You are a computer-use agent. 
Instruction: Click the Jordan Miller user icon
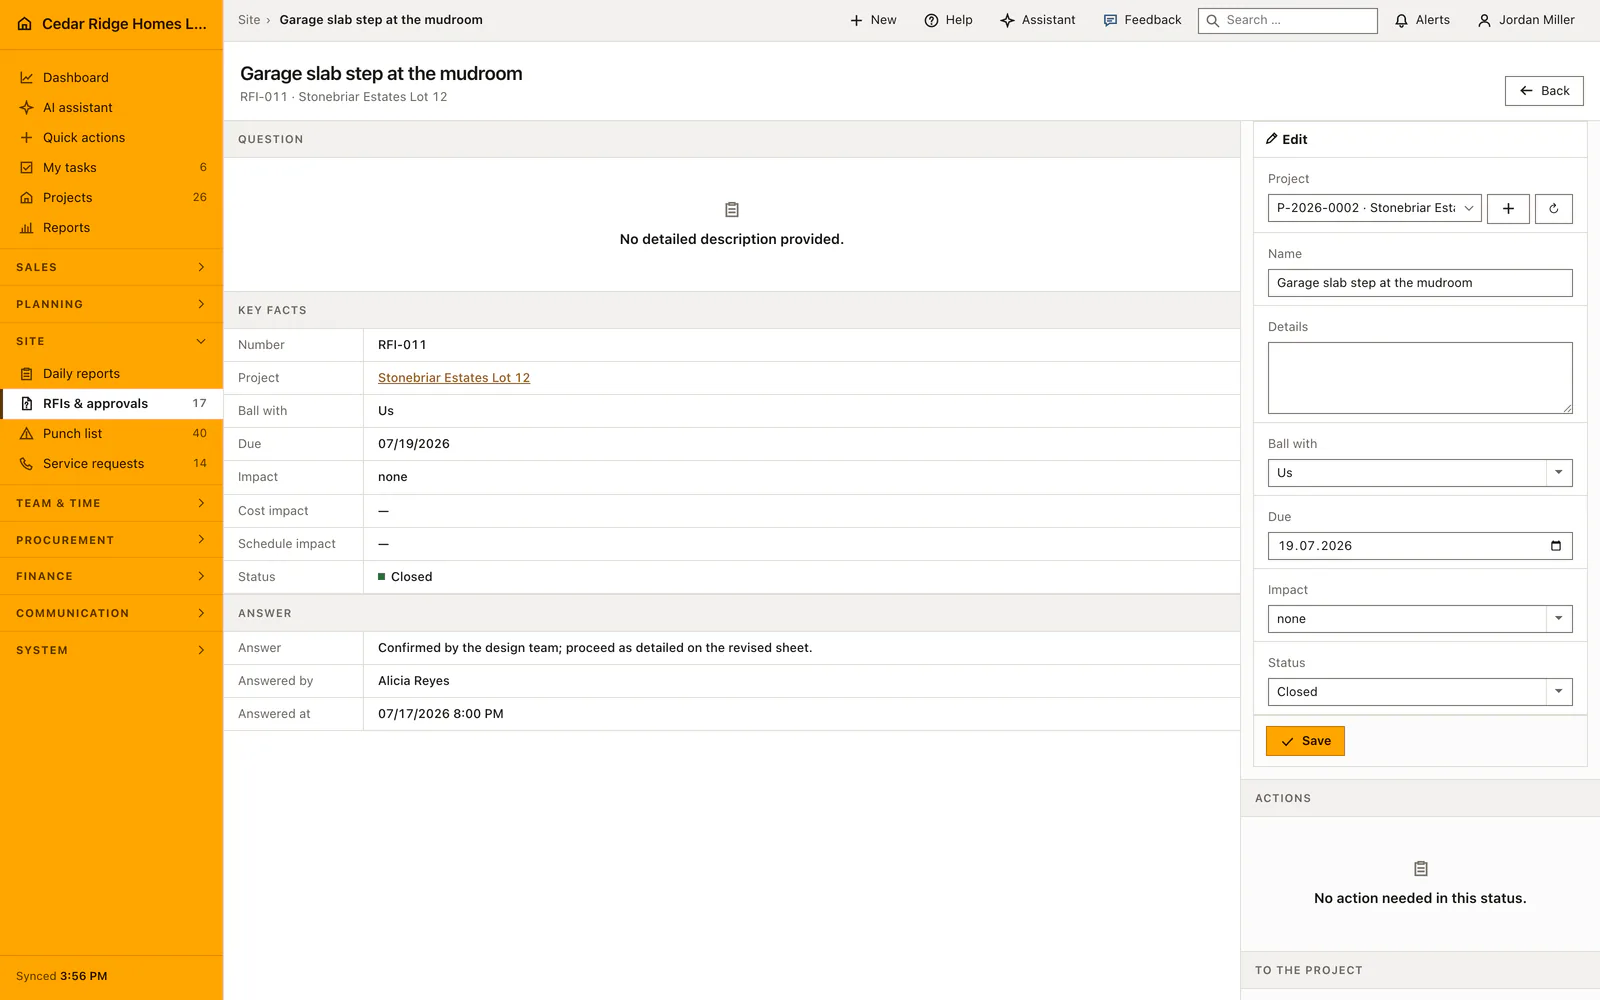pyautogui.click(x=1484, y=20)
